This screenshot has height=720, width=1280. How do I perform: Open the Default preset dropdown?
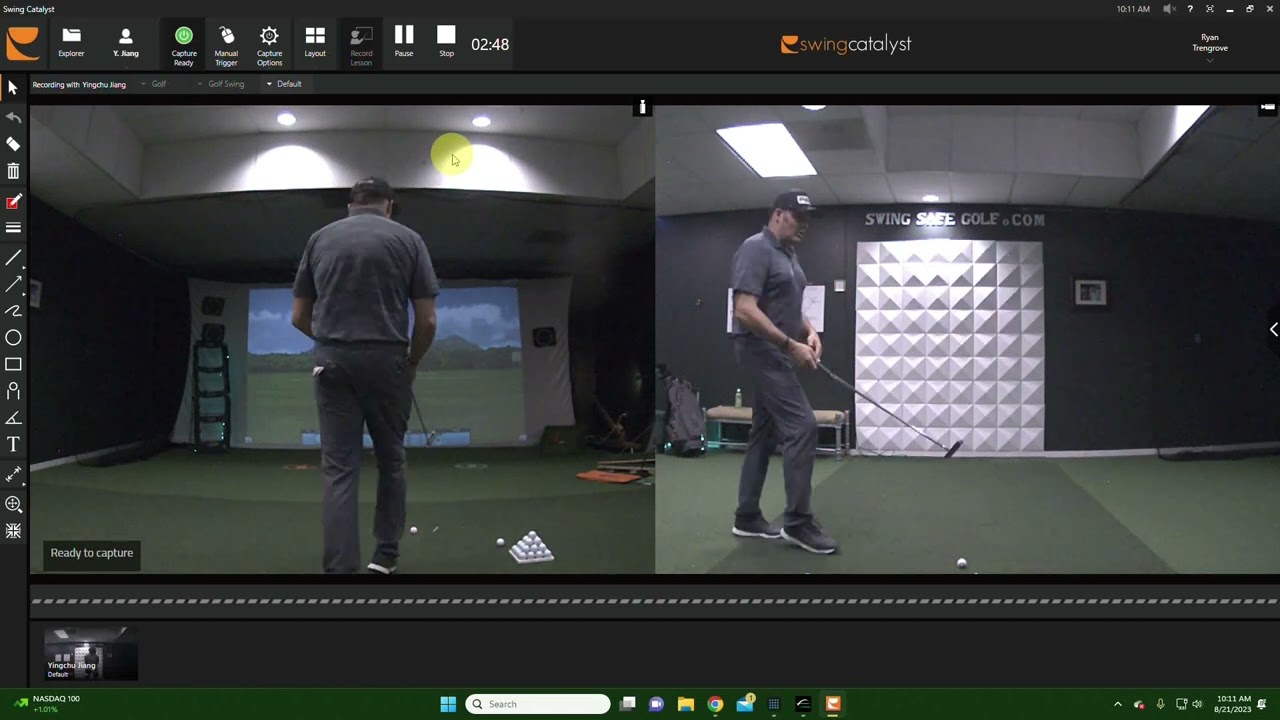[x=284, y=84]
